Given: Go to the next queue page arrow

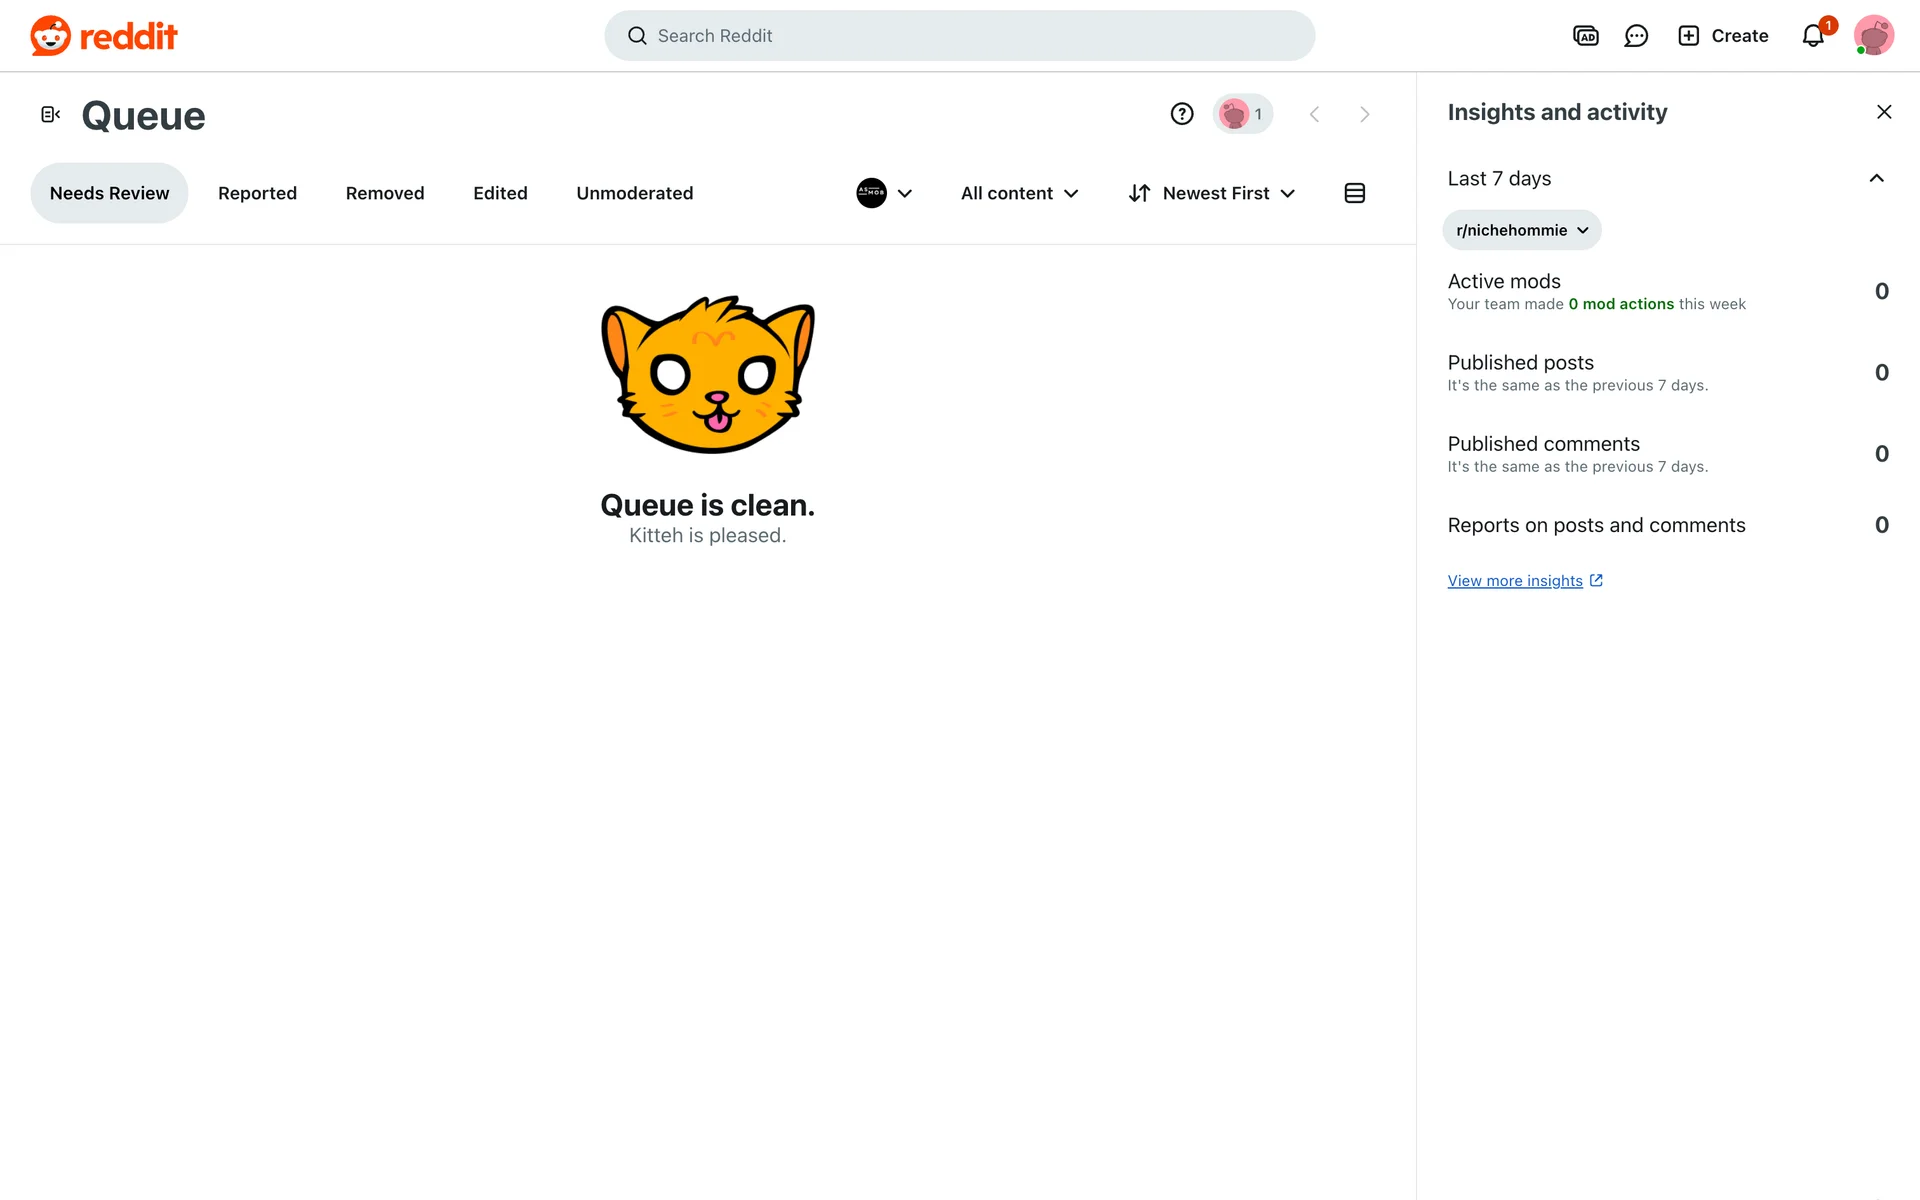Looking at the screenshot, I should [x=1364, y=114].
